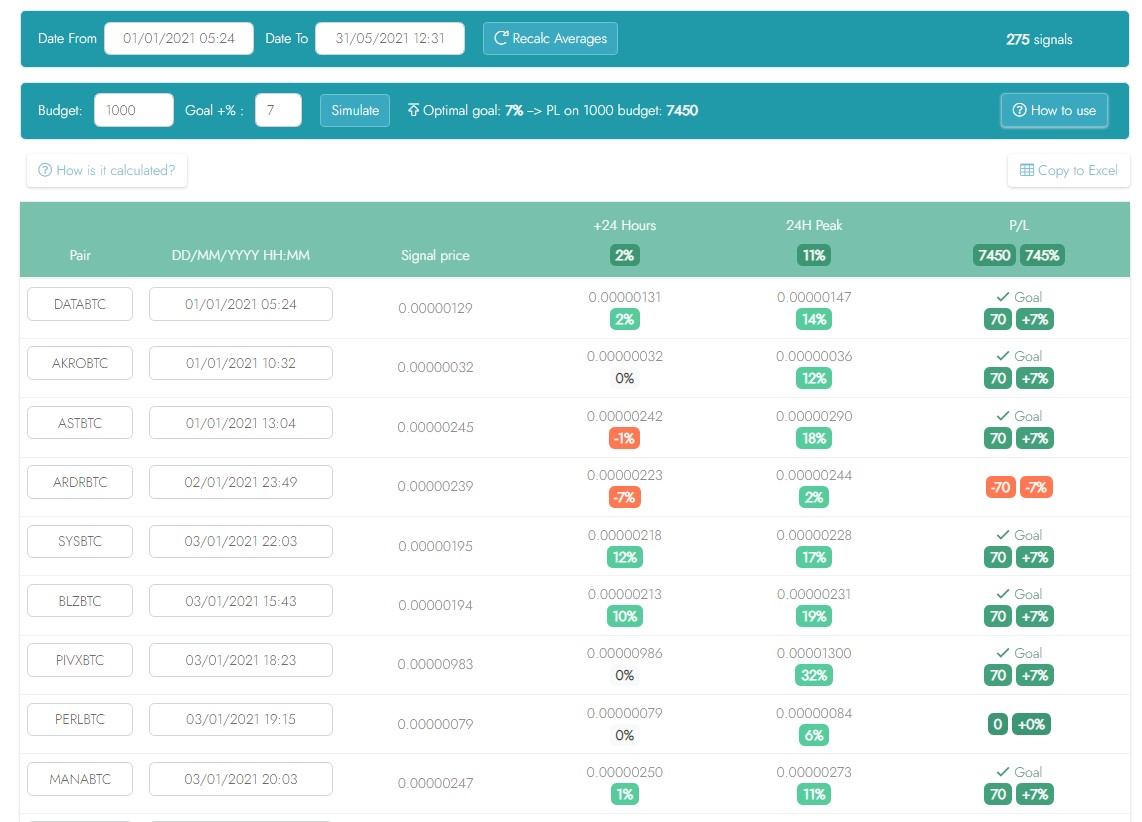Select the AKROBTC pair box
The image size is (1142, 822).
click(80, 363)
